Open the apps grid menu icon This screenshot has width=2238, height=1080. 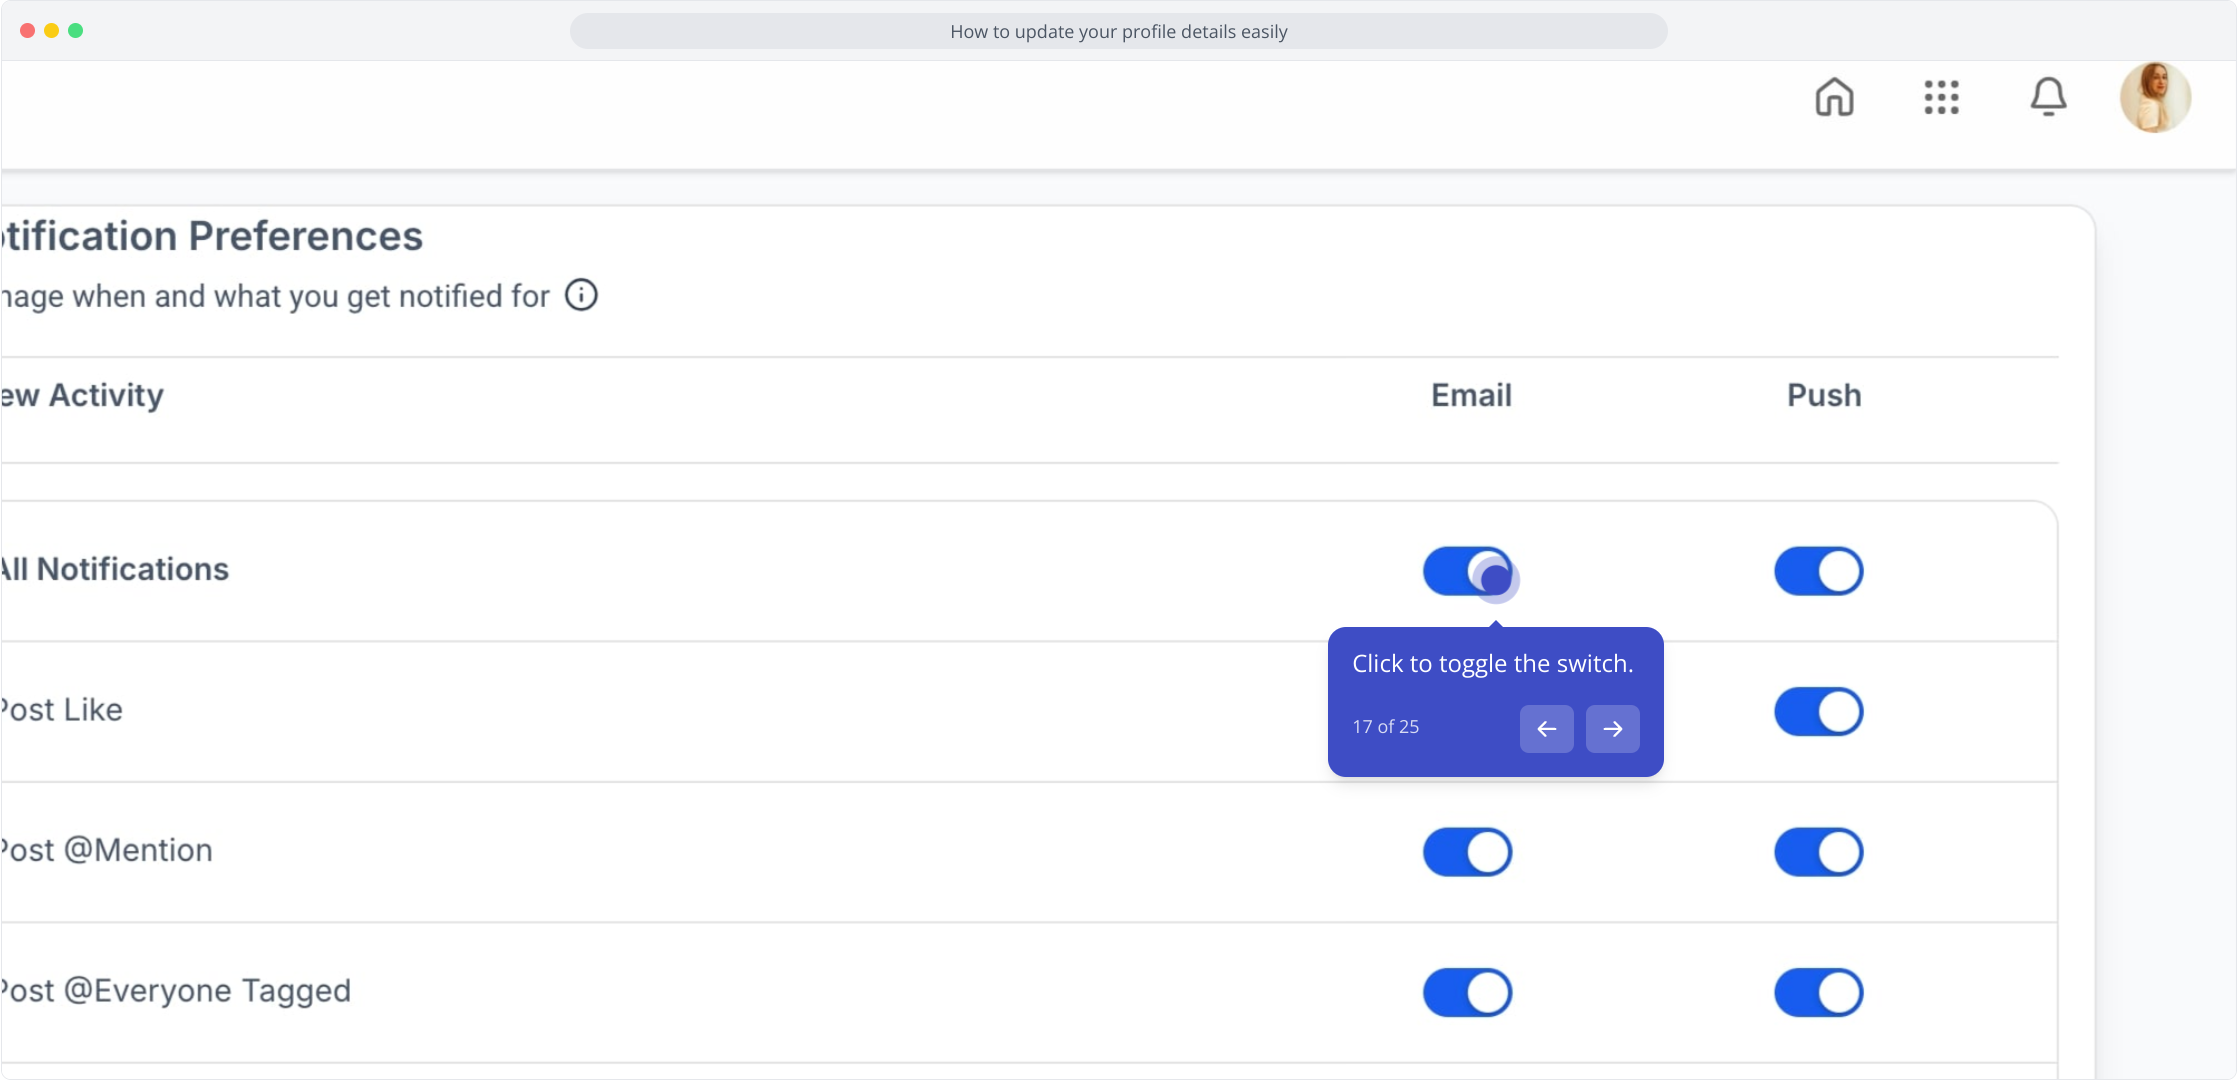click(x=1941, y=97)
